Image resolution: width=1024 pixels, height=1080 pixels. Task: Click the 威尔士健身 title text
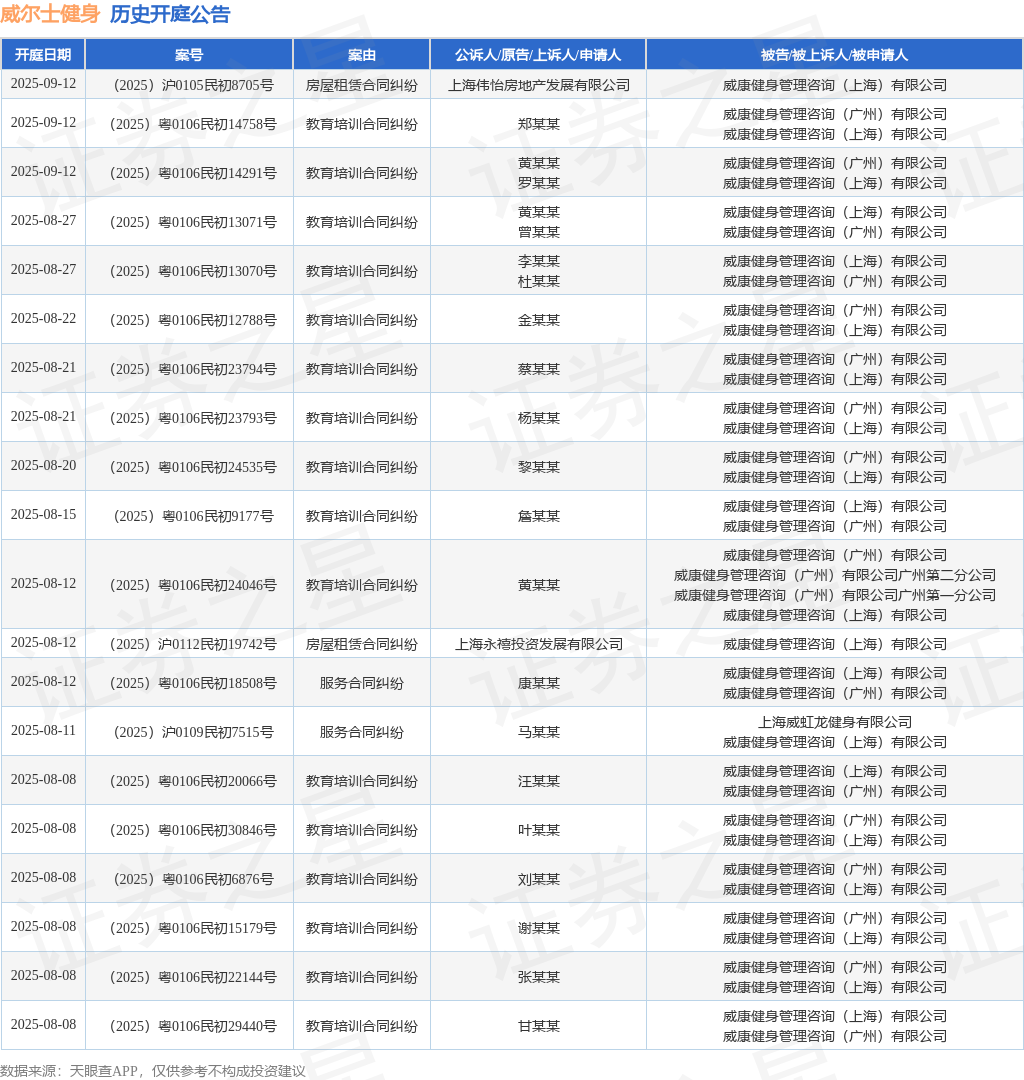click(50, 14)
